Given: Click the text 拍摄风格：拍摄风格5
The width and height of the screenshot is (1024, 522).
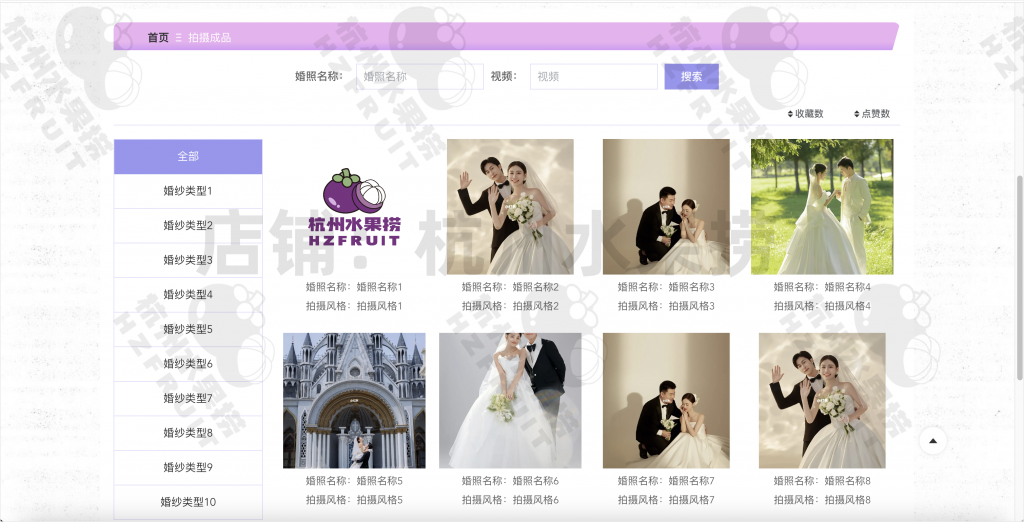Looking at the screenshot, I should pyautogui.click(x=354, y=500).
